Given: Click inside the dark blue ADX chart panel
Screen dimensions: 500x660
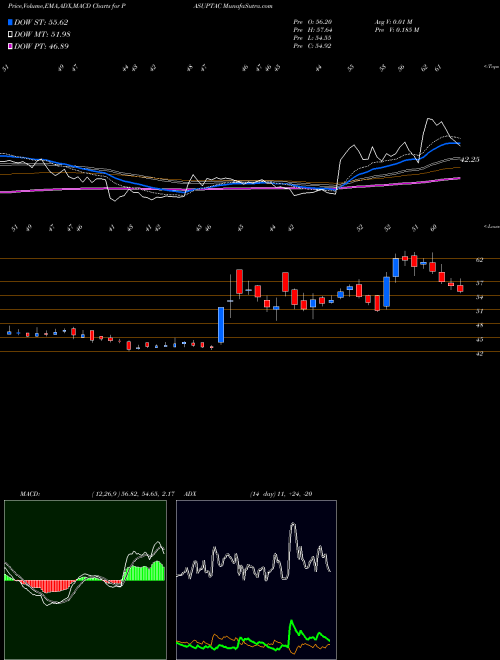Looking at the screenshot, I should [x=256, y=580].
